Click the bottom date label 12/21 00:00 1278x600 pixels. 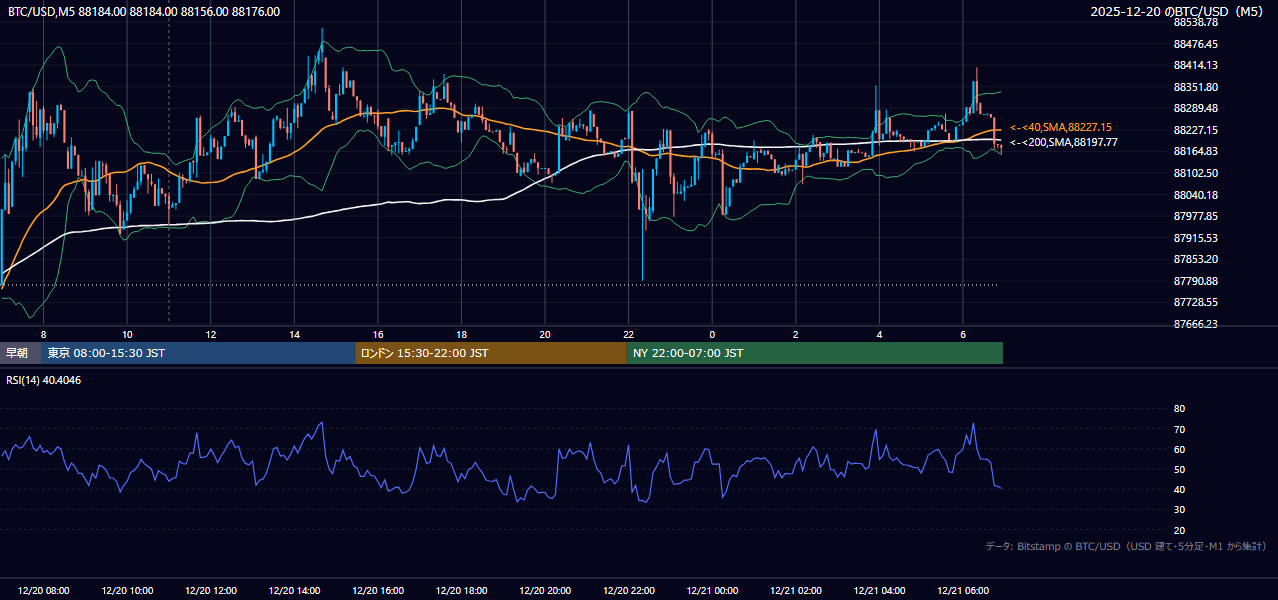[x=712, y=591]
